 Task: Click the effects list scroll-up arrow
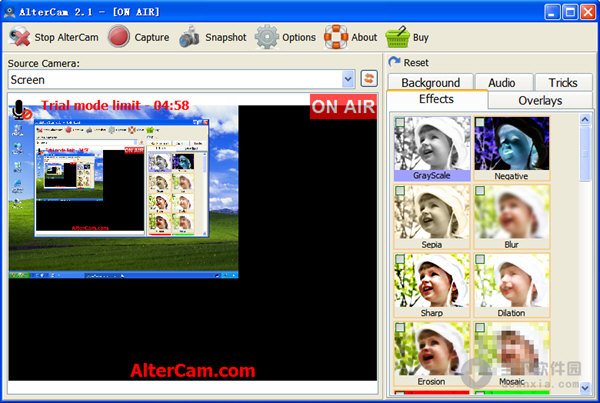585,119
